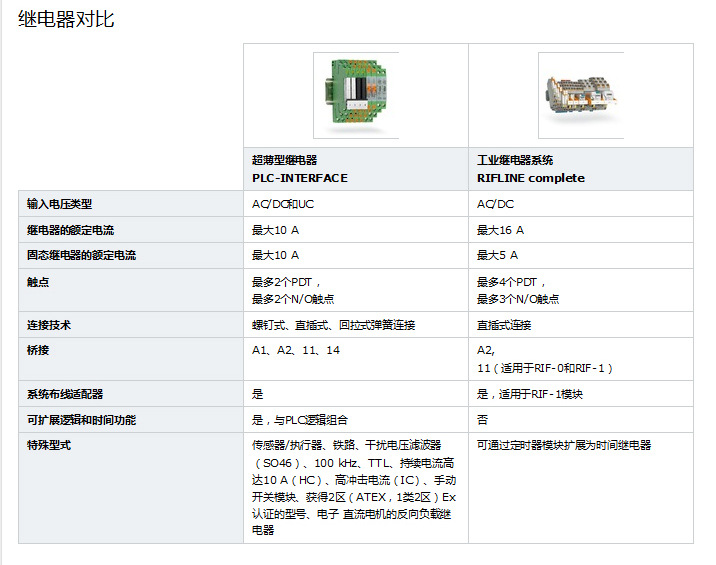Select the 固态继电器的额定电流 row header
Screen dimensions: 716x565
[80, 255]
